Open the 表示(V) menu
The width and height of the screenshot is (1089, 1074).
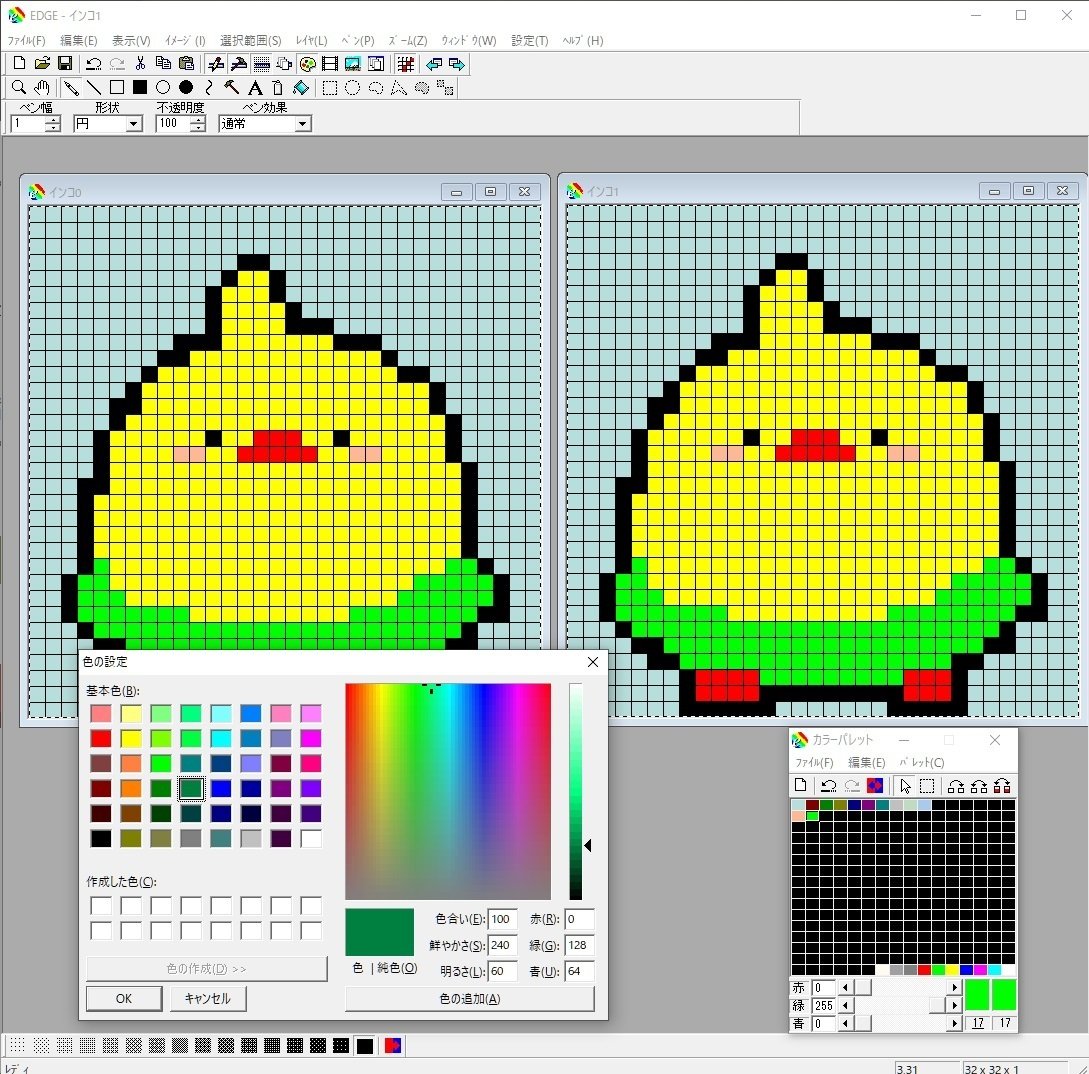pyautogui.click(x=131, y=40)
